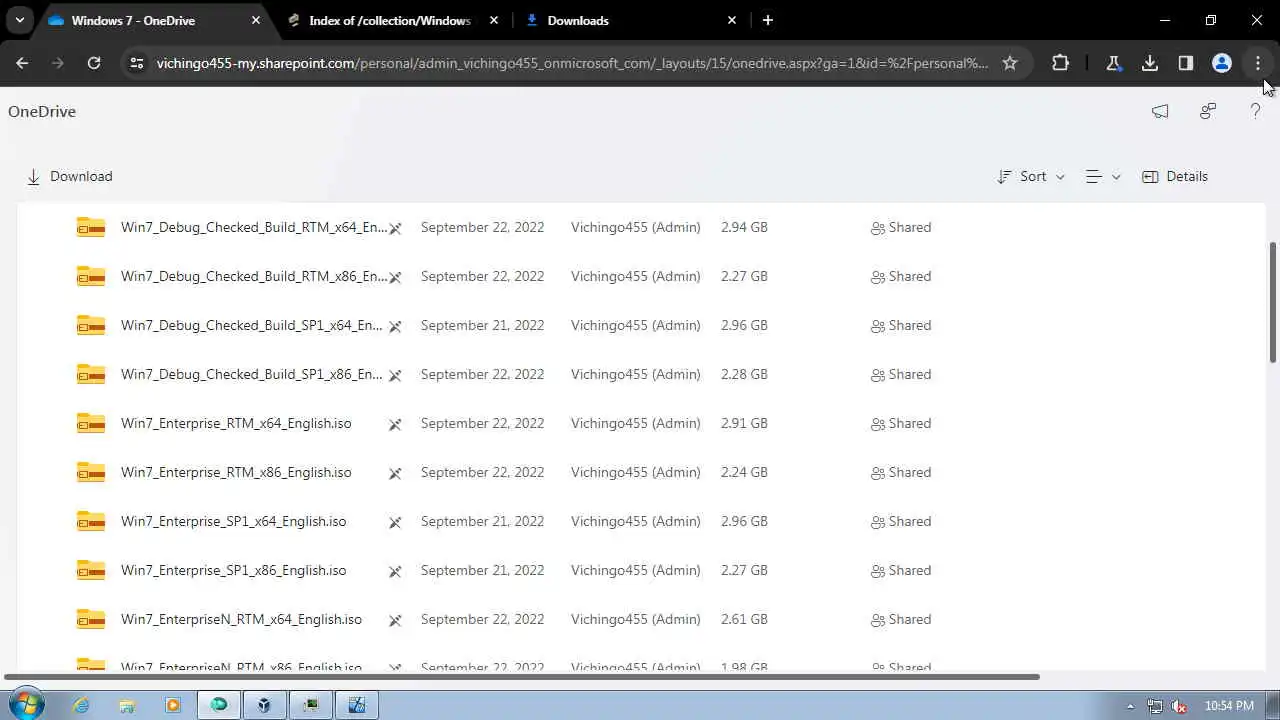The image size is (1280, 720).
Task: Click the network tray icon
Action: 1155,706
